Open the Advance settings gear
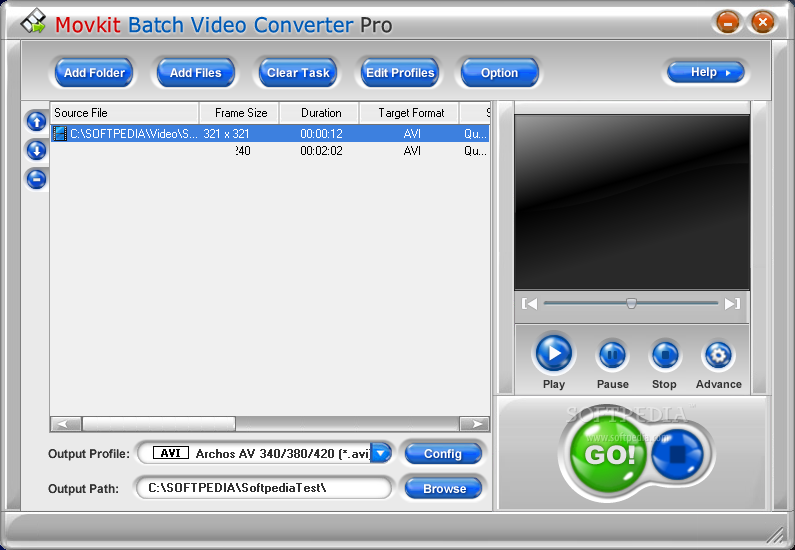Viewport: 795px width, 550px height. 718,355
